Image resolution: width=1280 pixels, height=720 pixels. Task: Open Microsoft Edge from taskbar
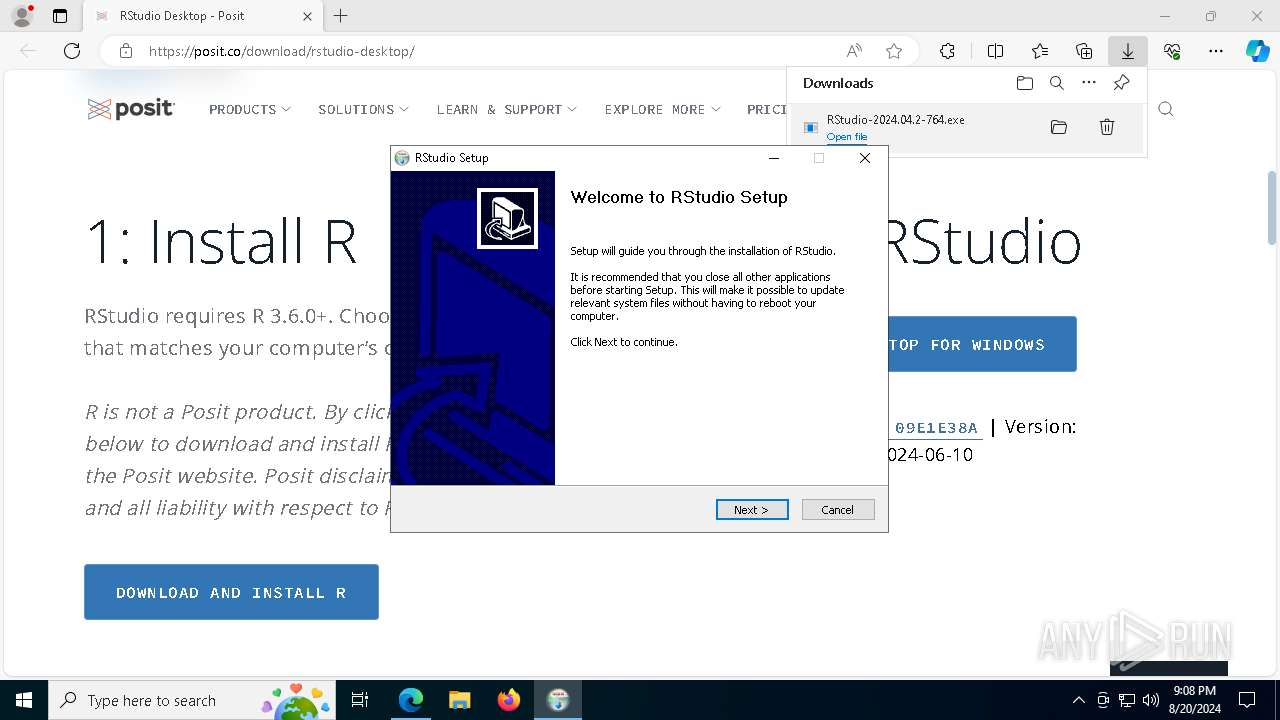[x=411, y=700]
